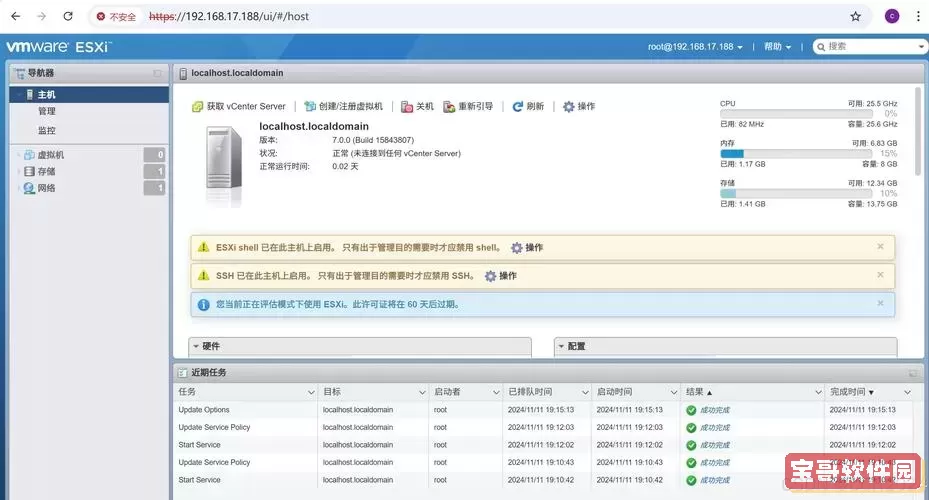This screenshot has height=500, width=929.
Task: Click Start Service at 19:12:02
Action: pos(199,445)
